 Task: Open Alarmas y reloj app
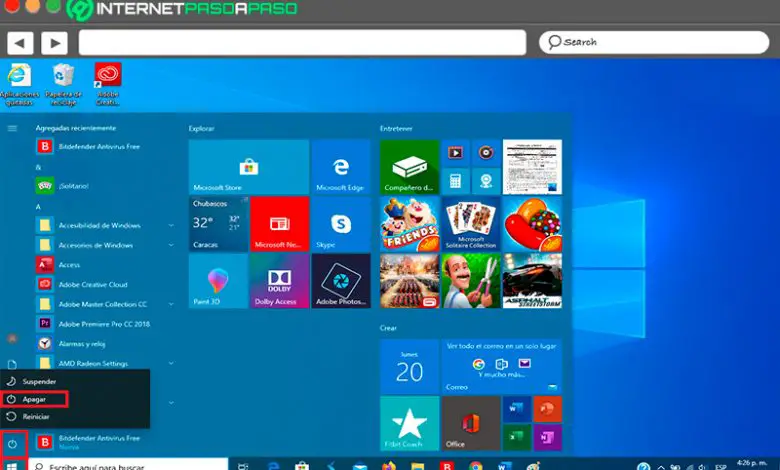104,344
